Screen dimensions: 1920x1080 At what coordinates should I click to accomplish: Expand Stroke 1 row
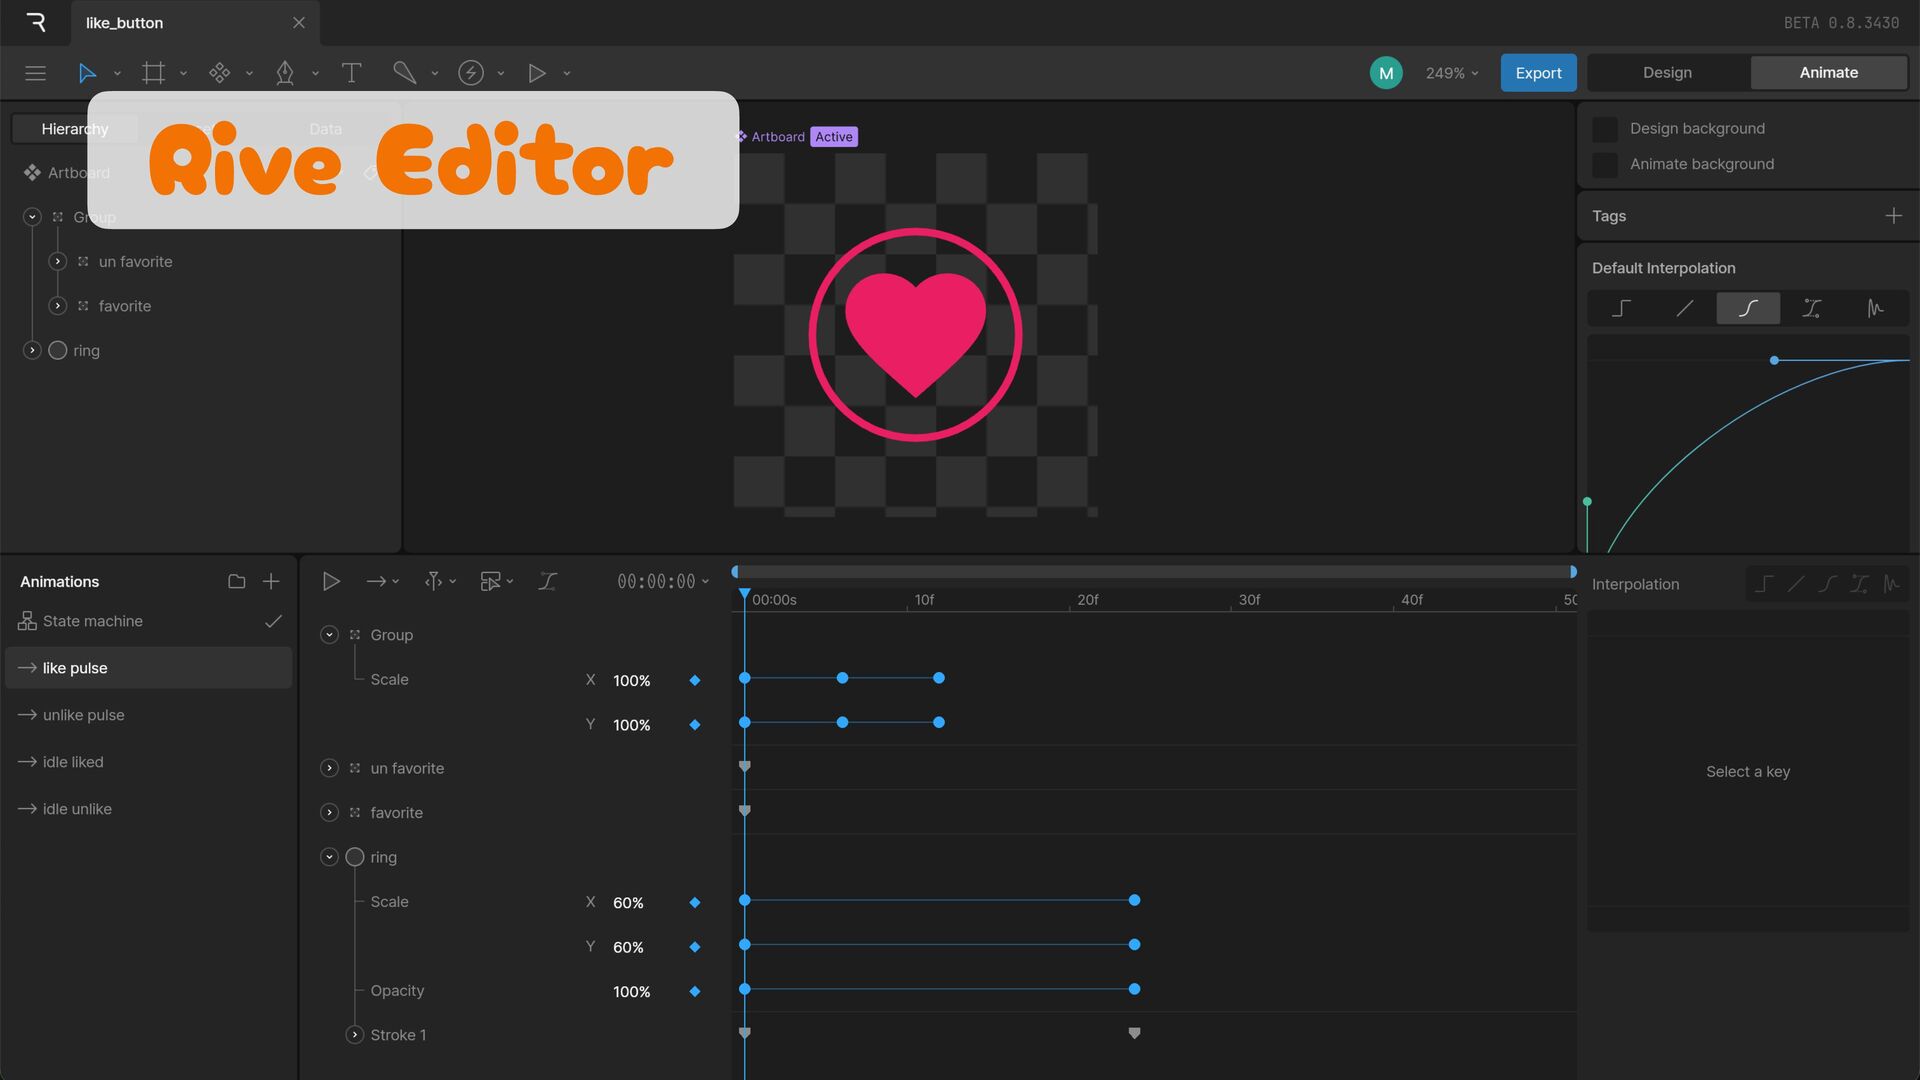point(354,1035)
